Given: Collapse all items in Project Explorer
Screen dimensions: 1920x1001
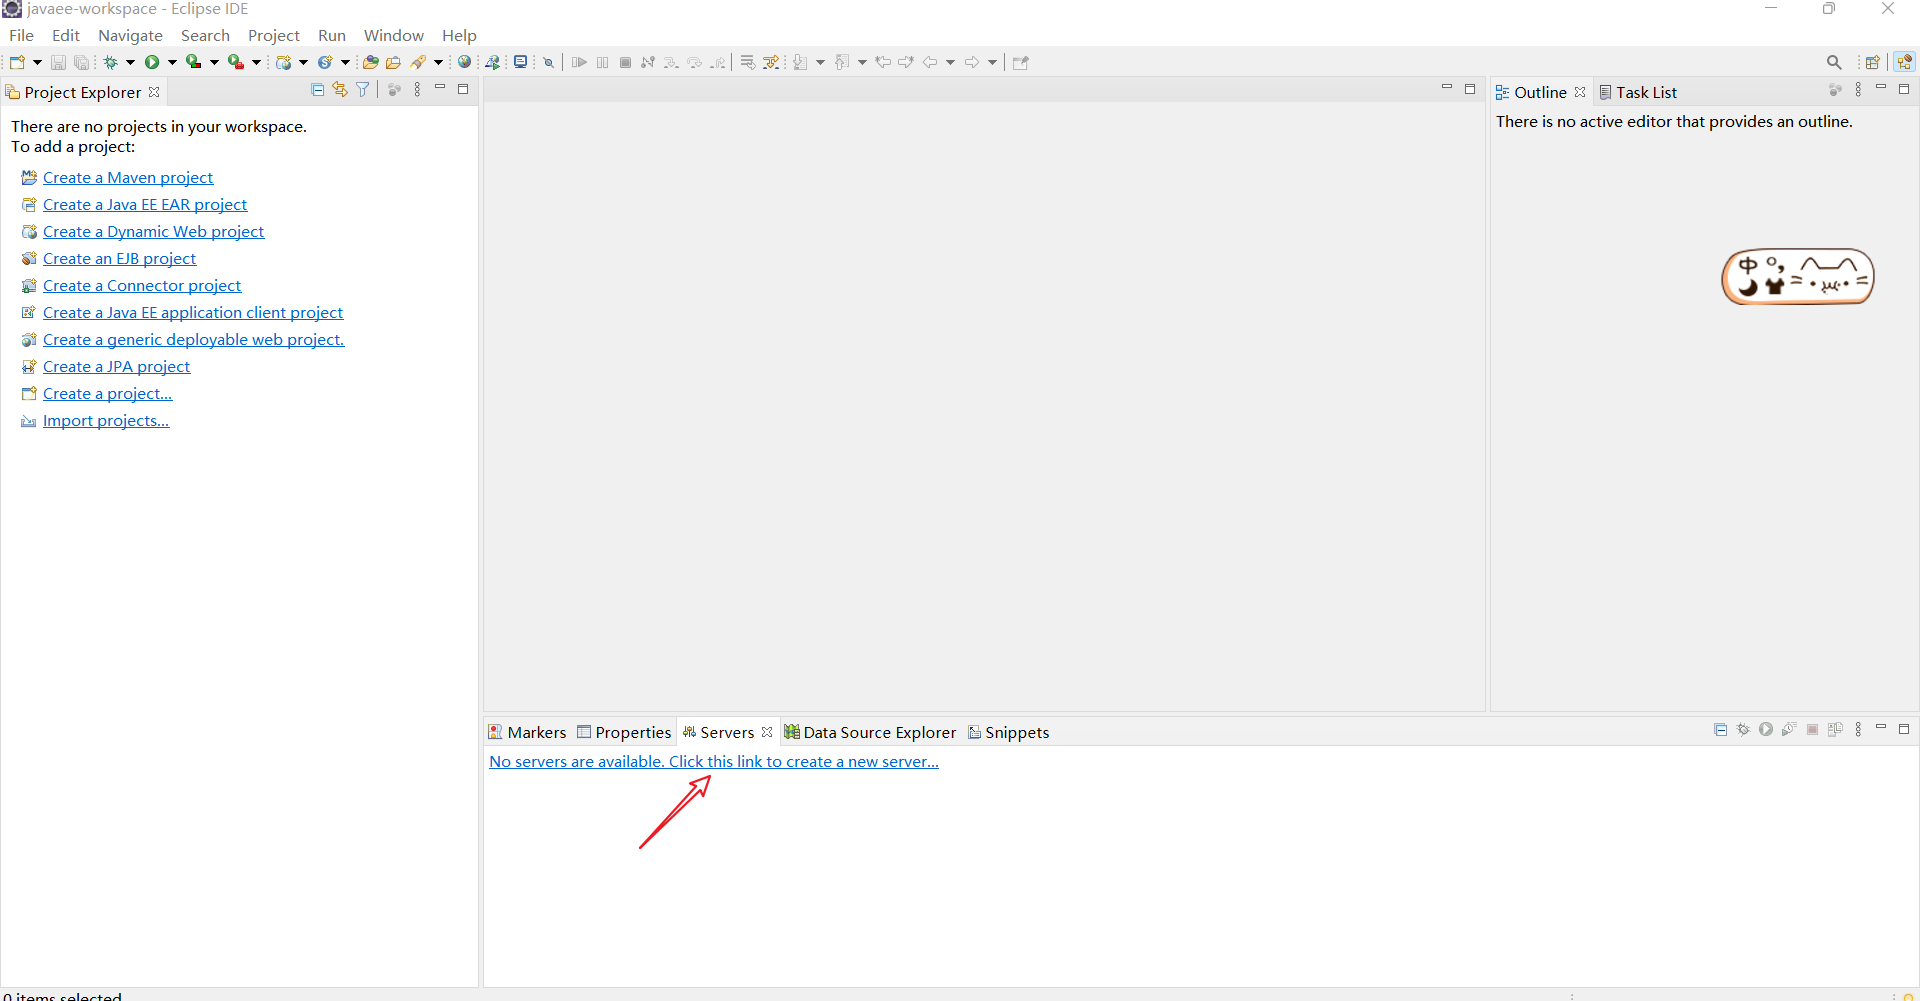Looking at the screenshot, I should [x=317, y=89].
